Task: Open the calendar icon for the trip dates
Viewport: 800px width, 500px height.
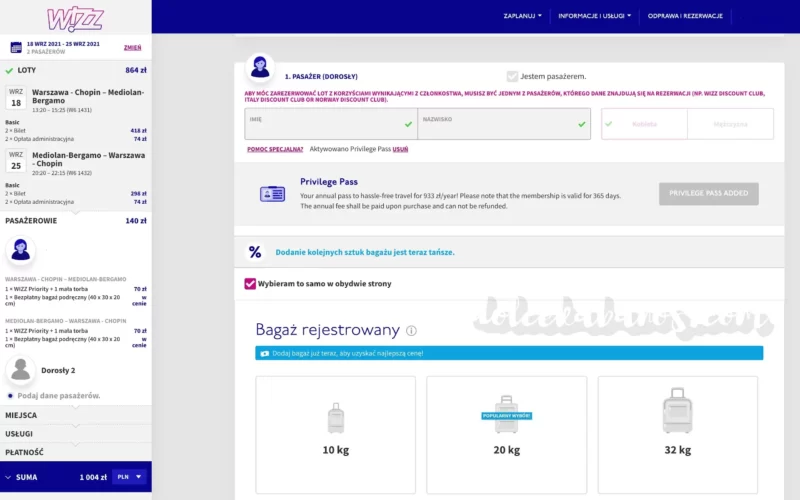Action: [x=16, y=47]
